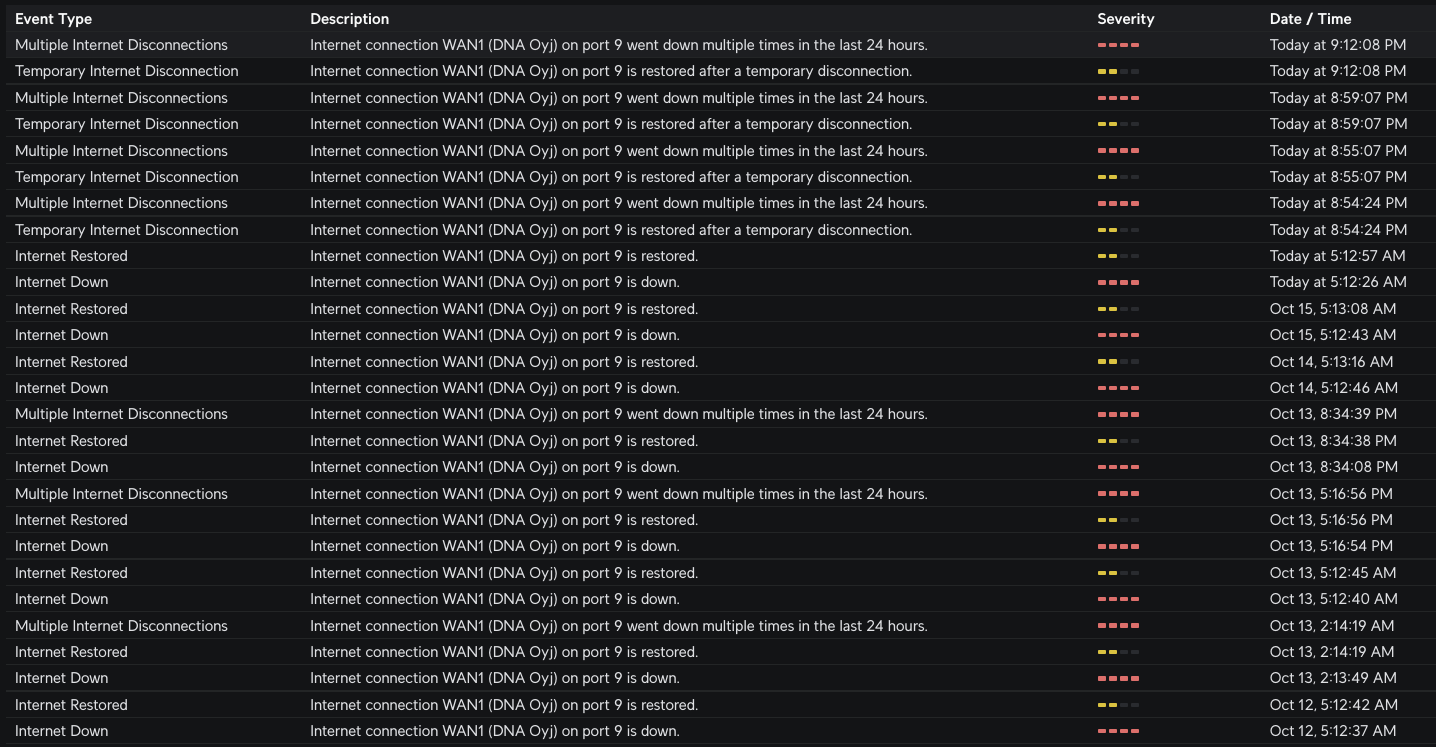Click severity indicator on Oct 13, 2:13:49 AM row

click(1118, 678)
